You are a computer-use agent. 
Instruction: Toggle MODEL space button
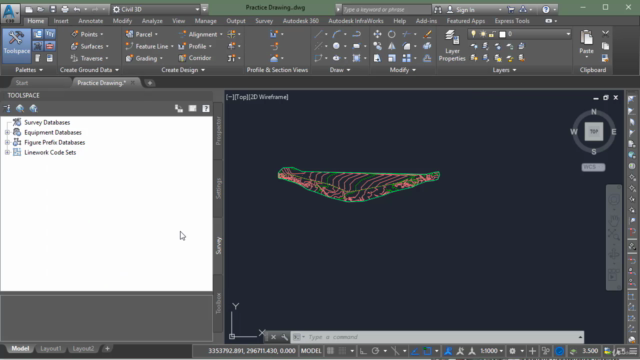click(311, 351)
